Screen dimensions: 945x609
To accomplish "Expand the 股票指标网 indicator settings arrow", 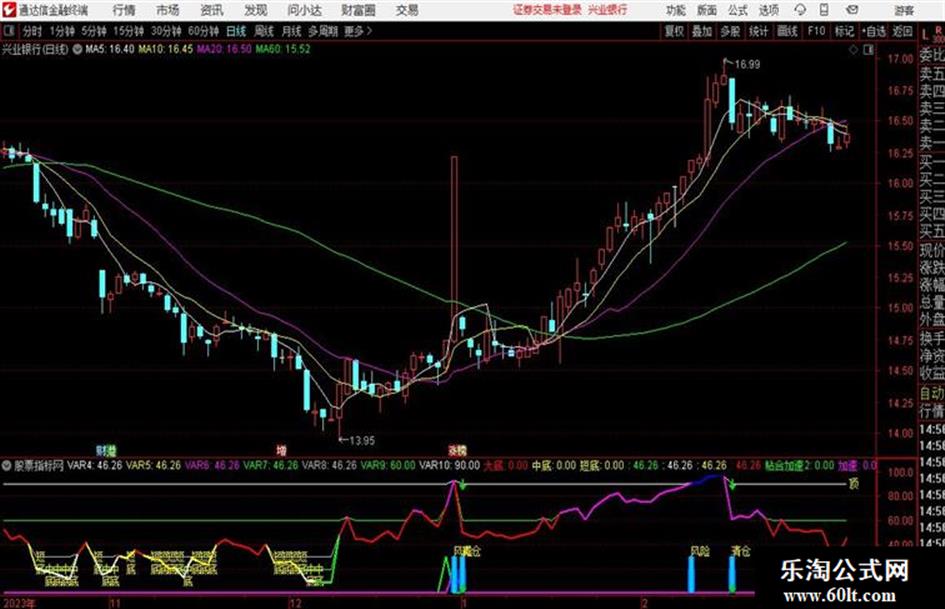I will pyautogui.click(x=7, y=466).
